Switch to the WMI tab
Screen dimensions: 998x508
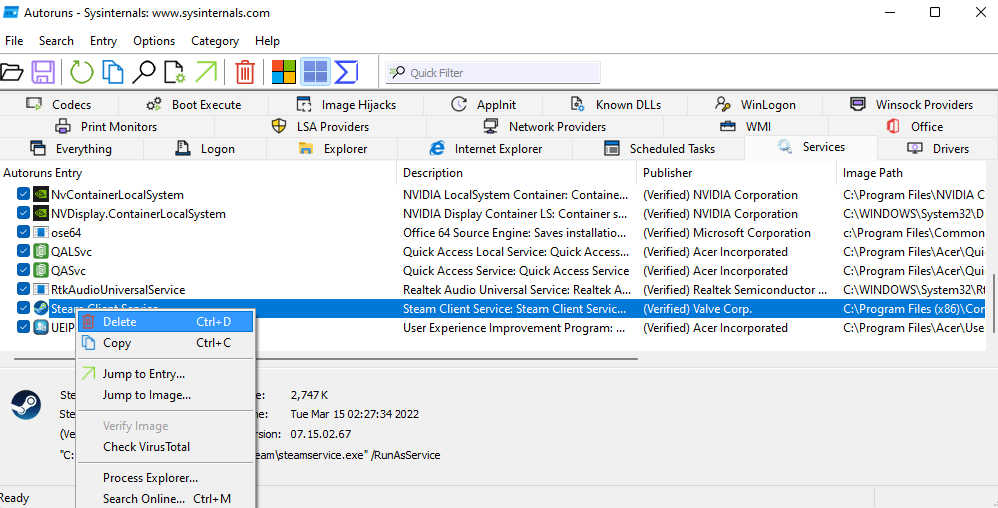[745, 127]
